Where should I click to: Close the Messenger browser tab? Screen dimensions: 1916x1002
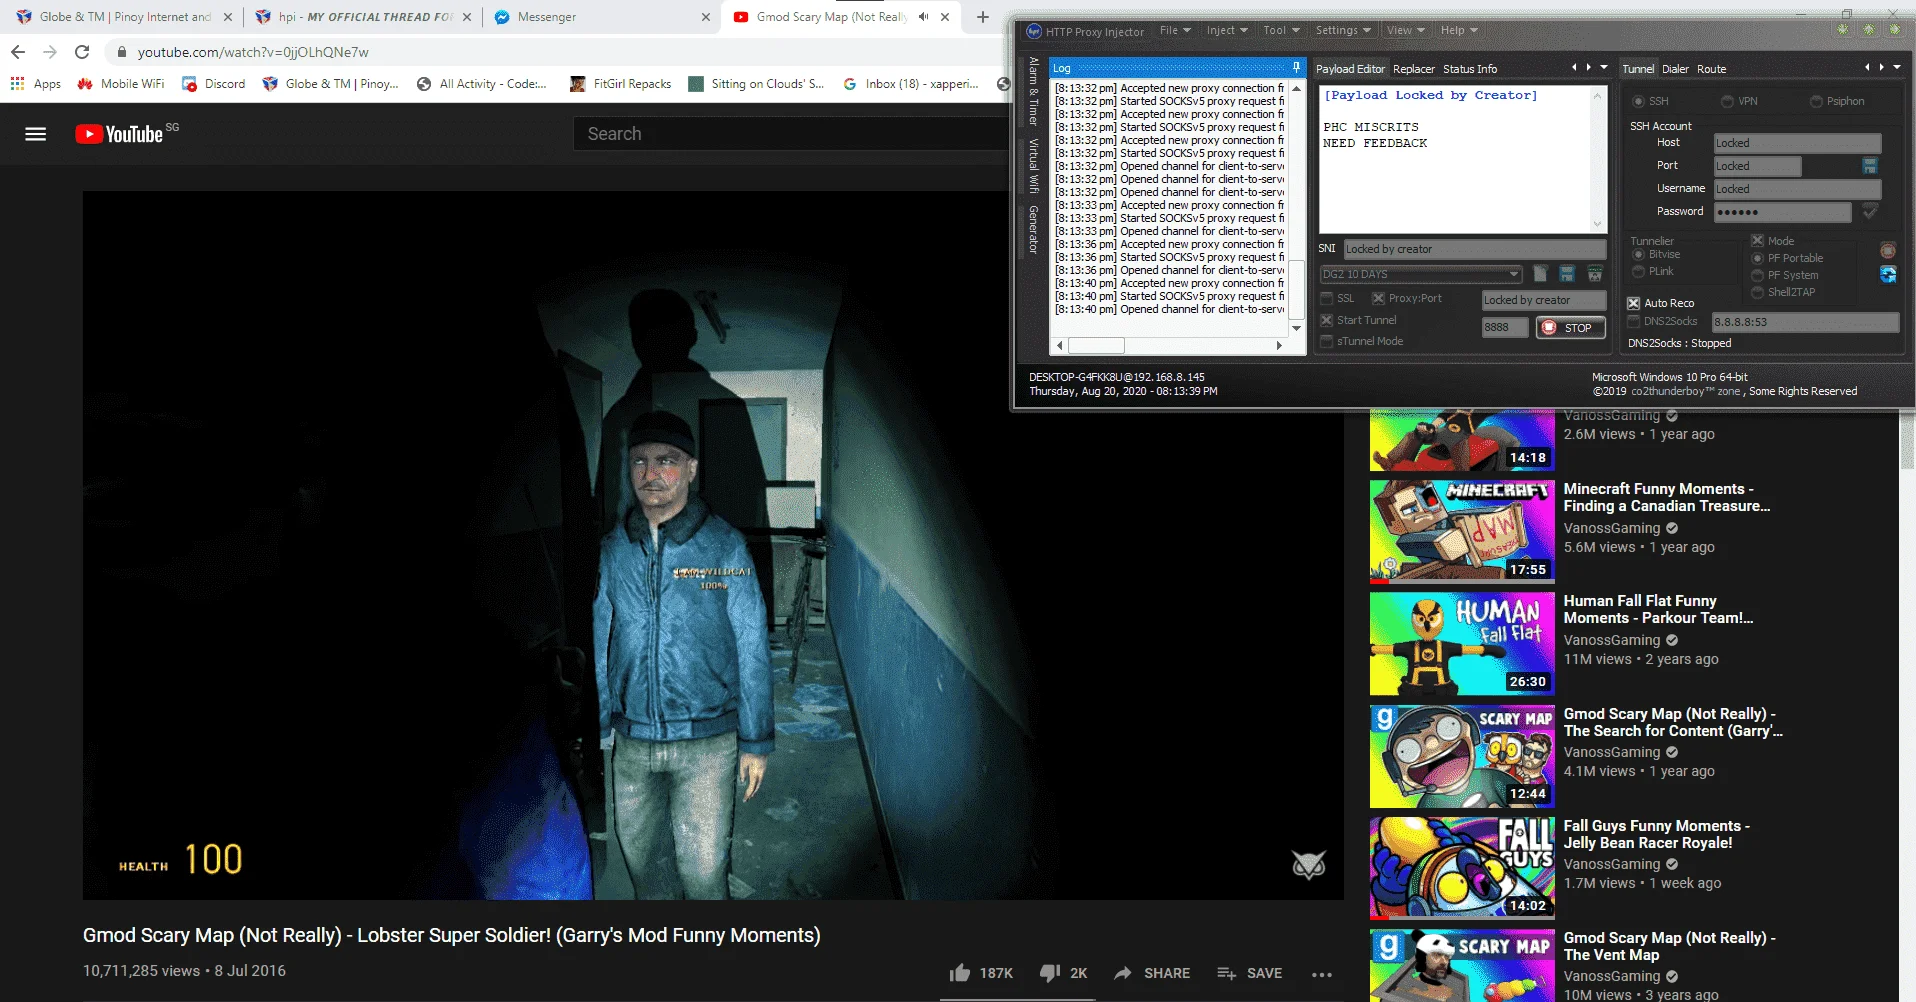click(x=706, y=17)
